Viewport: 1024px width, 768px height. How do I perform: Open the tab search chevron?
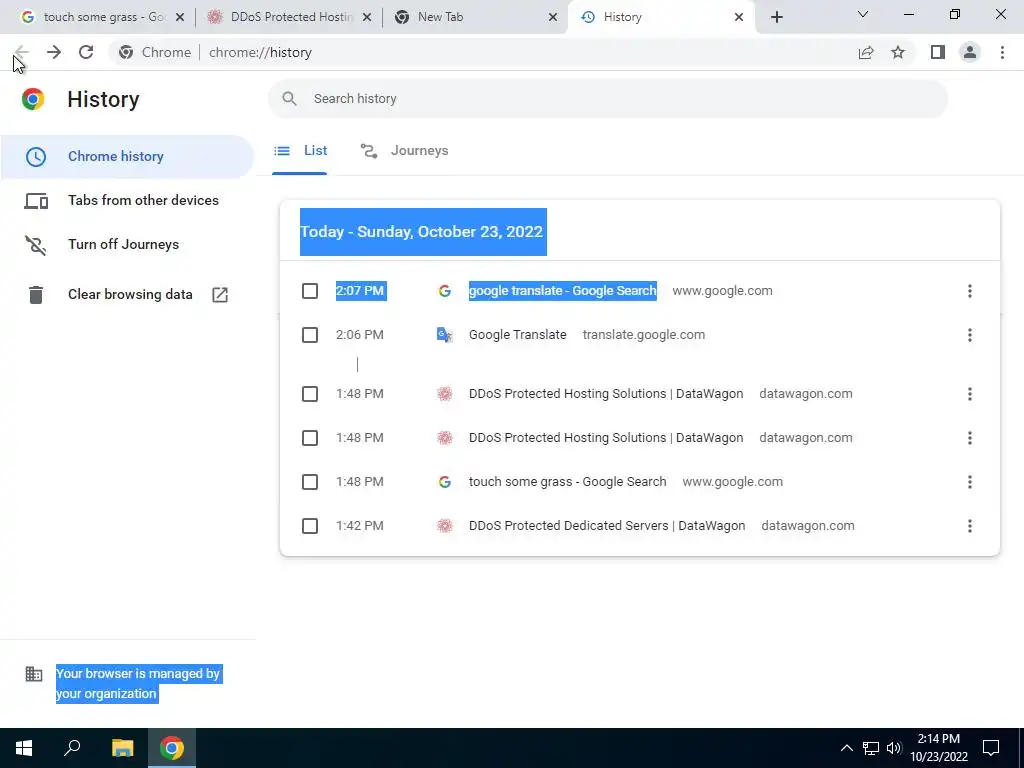(x=863, y=14)
